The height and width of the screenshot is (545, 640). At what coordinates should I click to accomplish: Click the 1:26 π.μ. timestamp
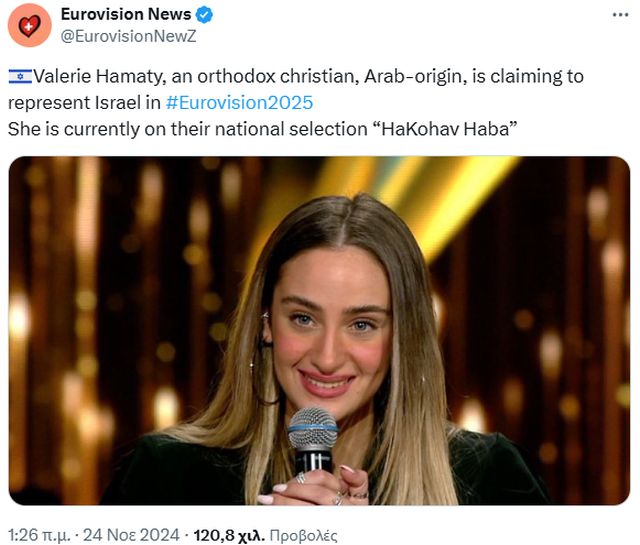(x=39, y=535)
